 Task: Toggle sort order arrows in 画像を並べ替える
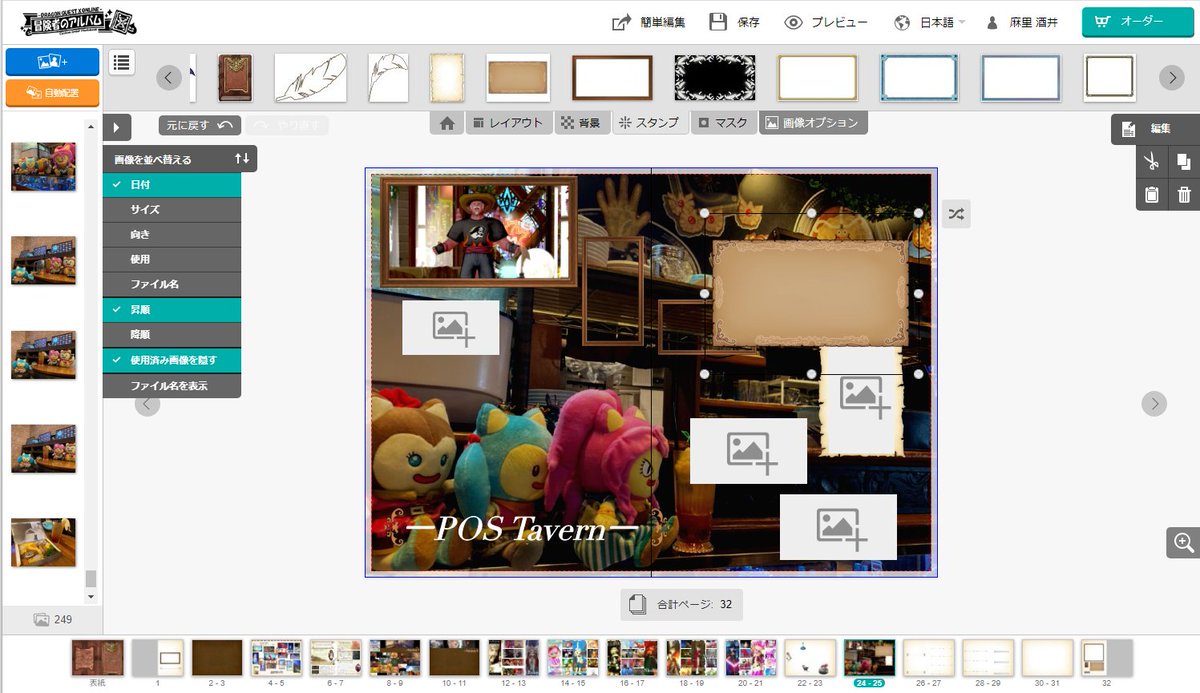pos(242,159)
